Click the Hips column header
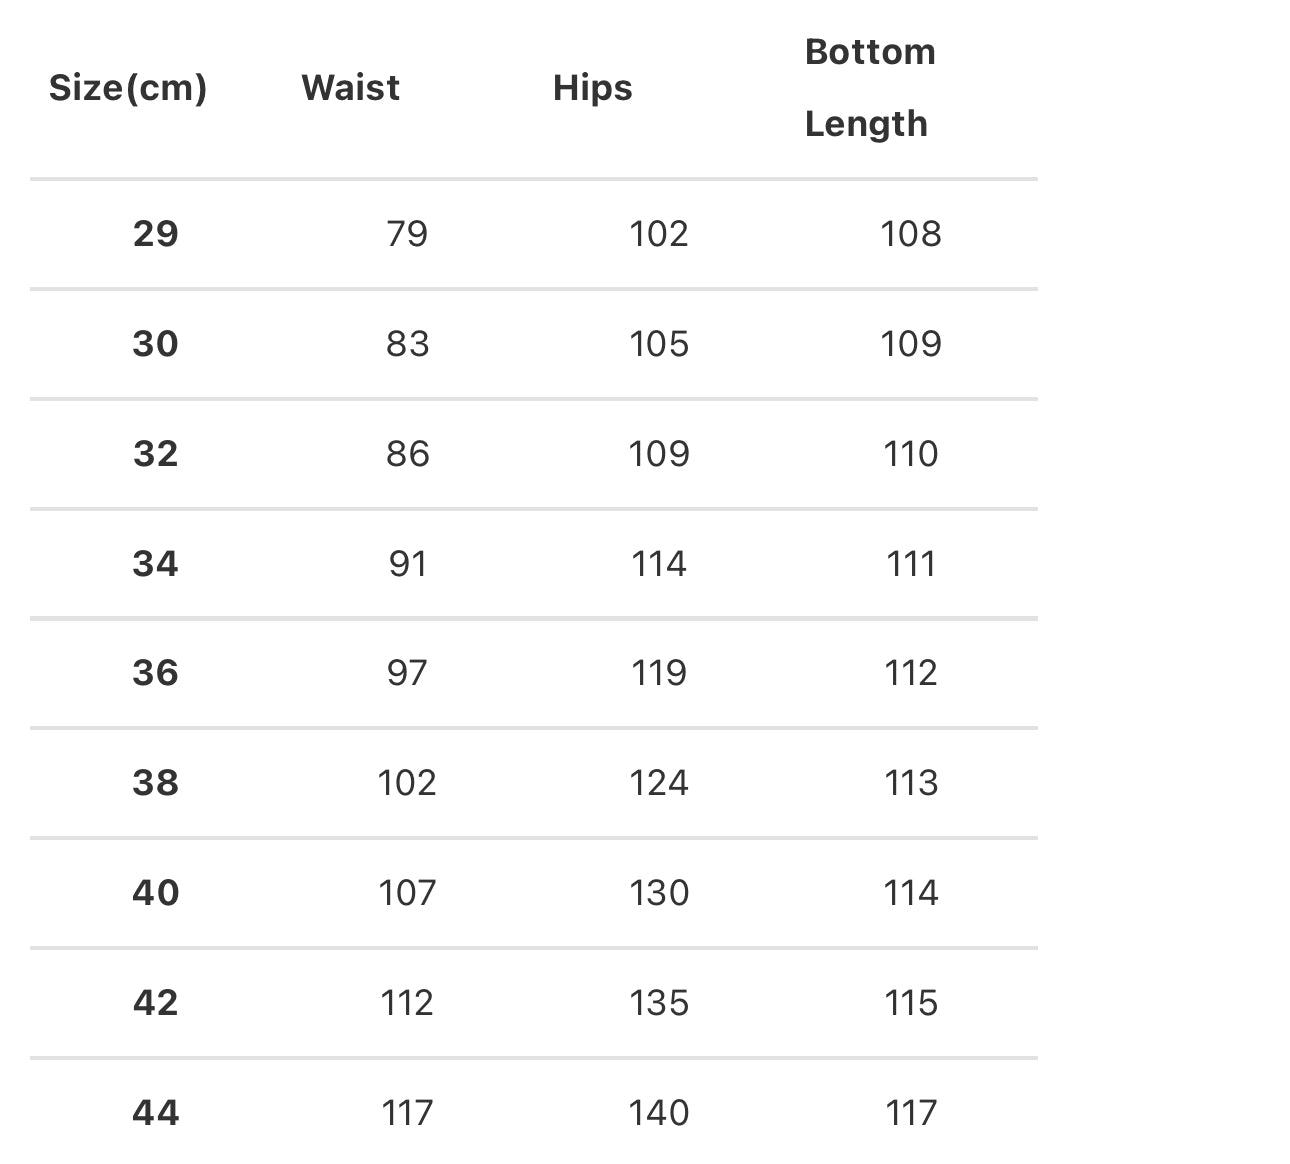Viewport: 1290px width, 1164px height. pos(592,89)
